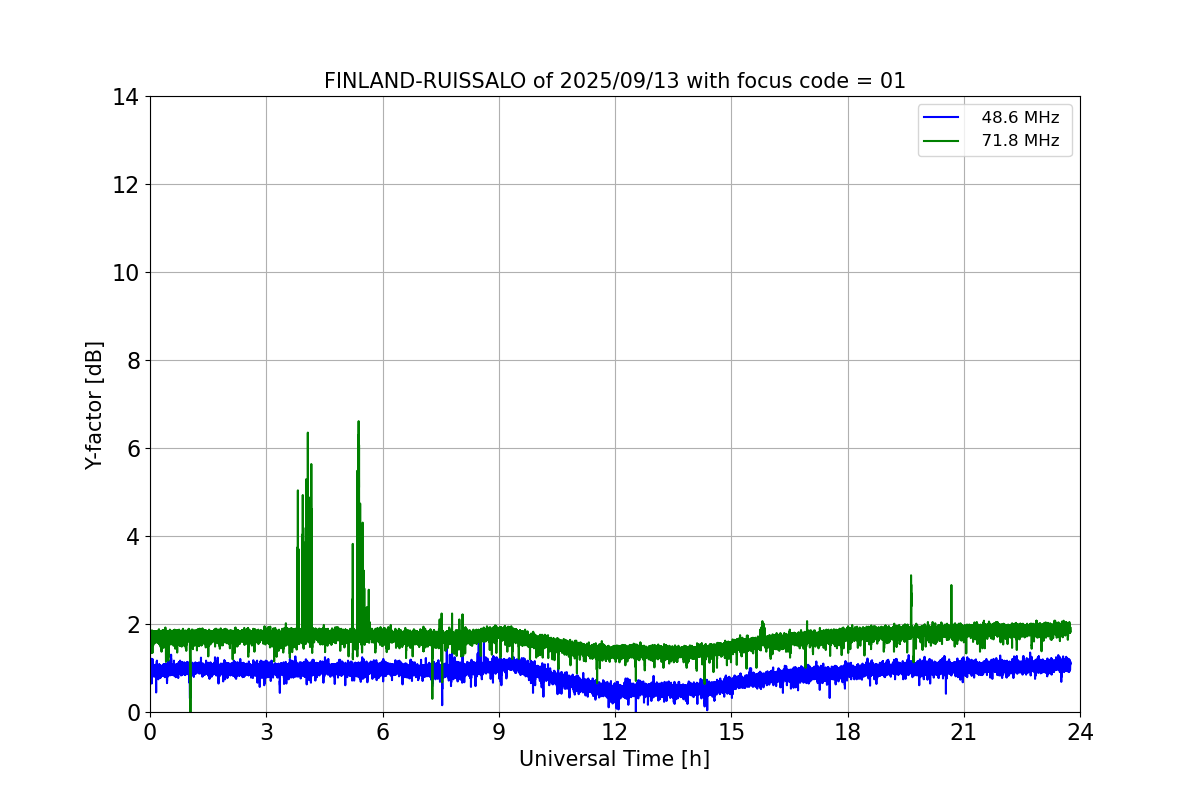The image size is (1200, 800).
Task: Click the x-axis tick label 9
Action: click(499, 732)
